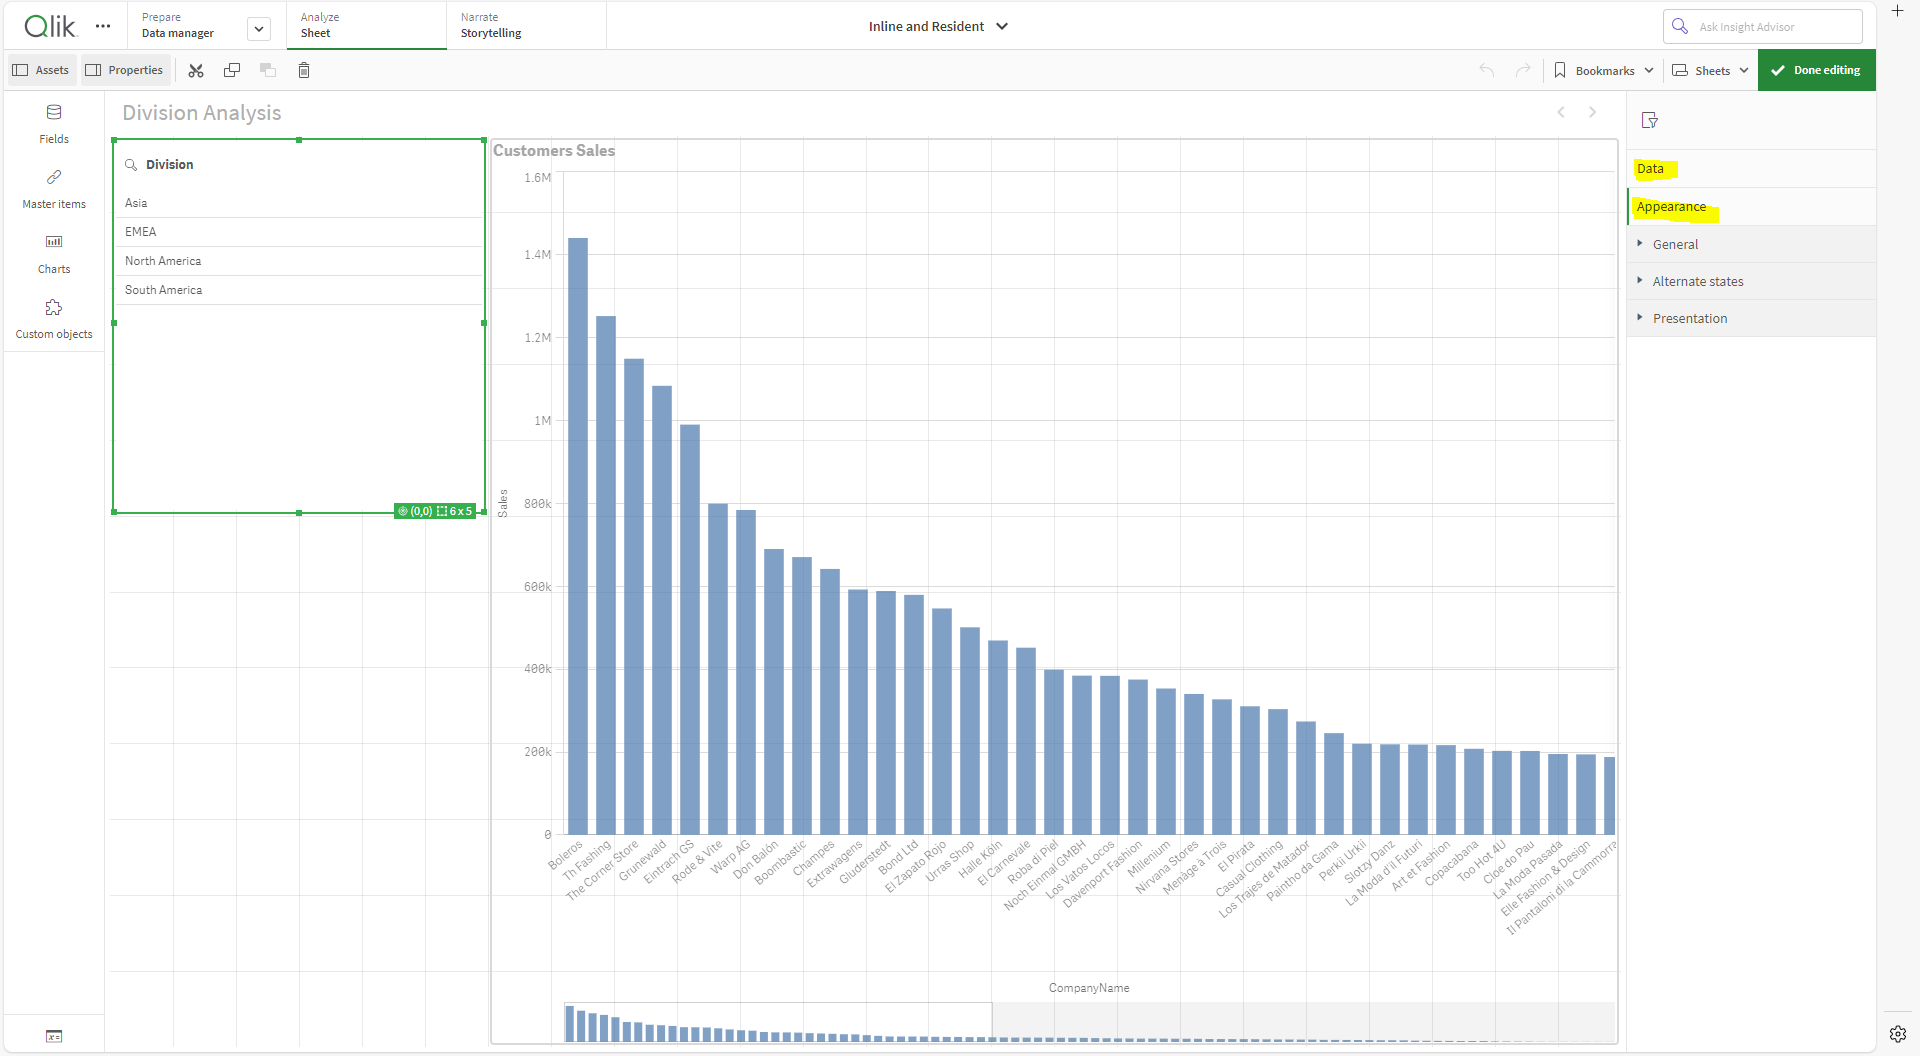This screenshot has height=1056, width=1920.
Task: Open the Qlik navigation ellipsis menu
Action: click(103, 26)
